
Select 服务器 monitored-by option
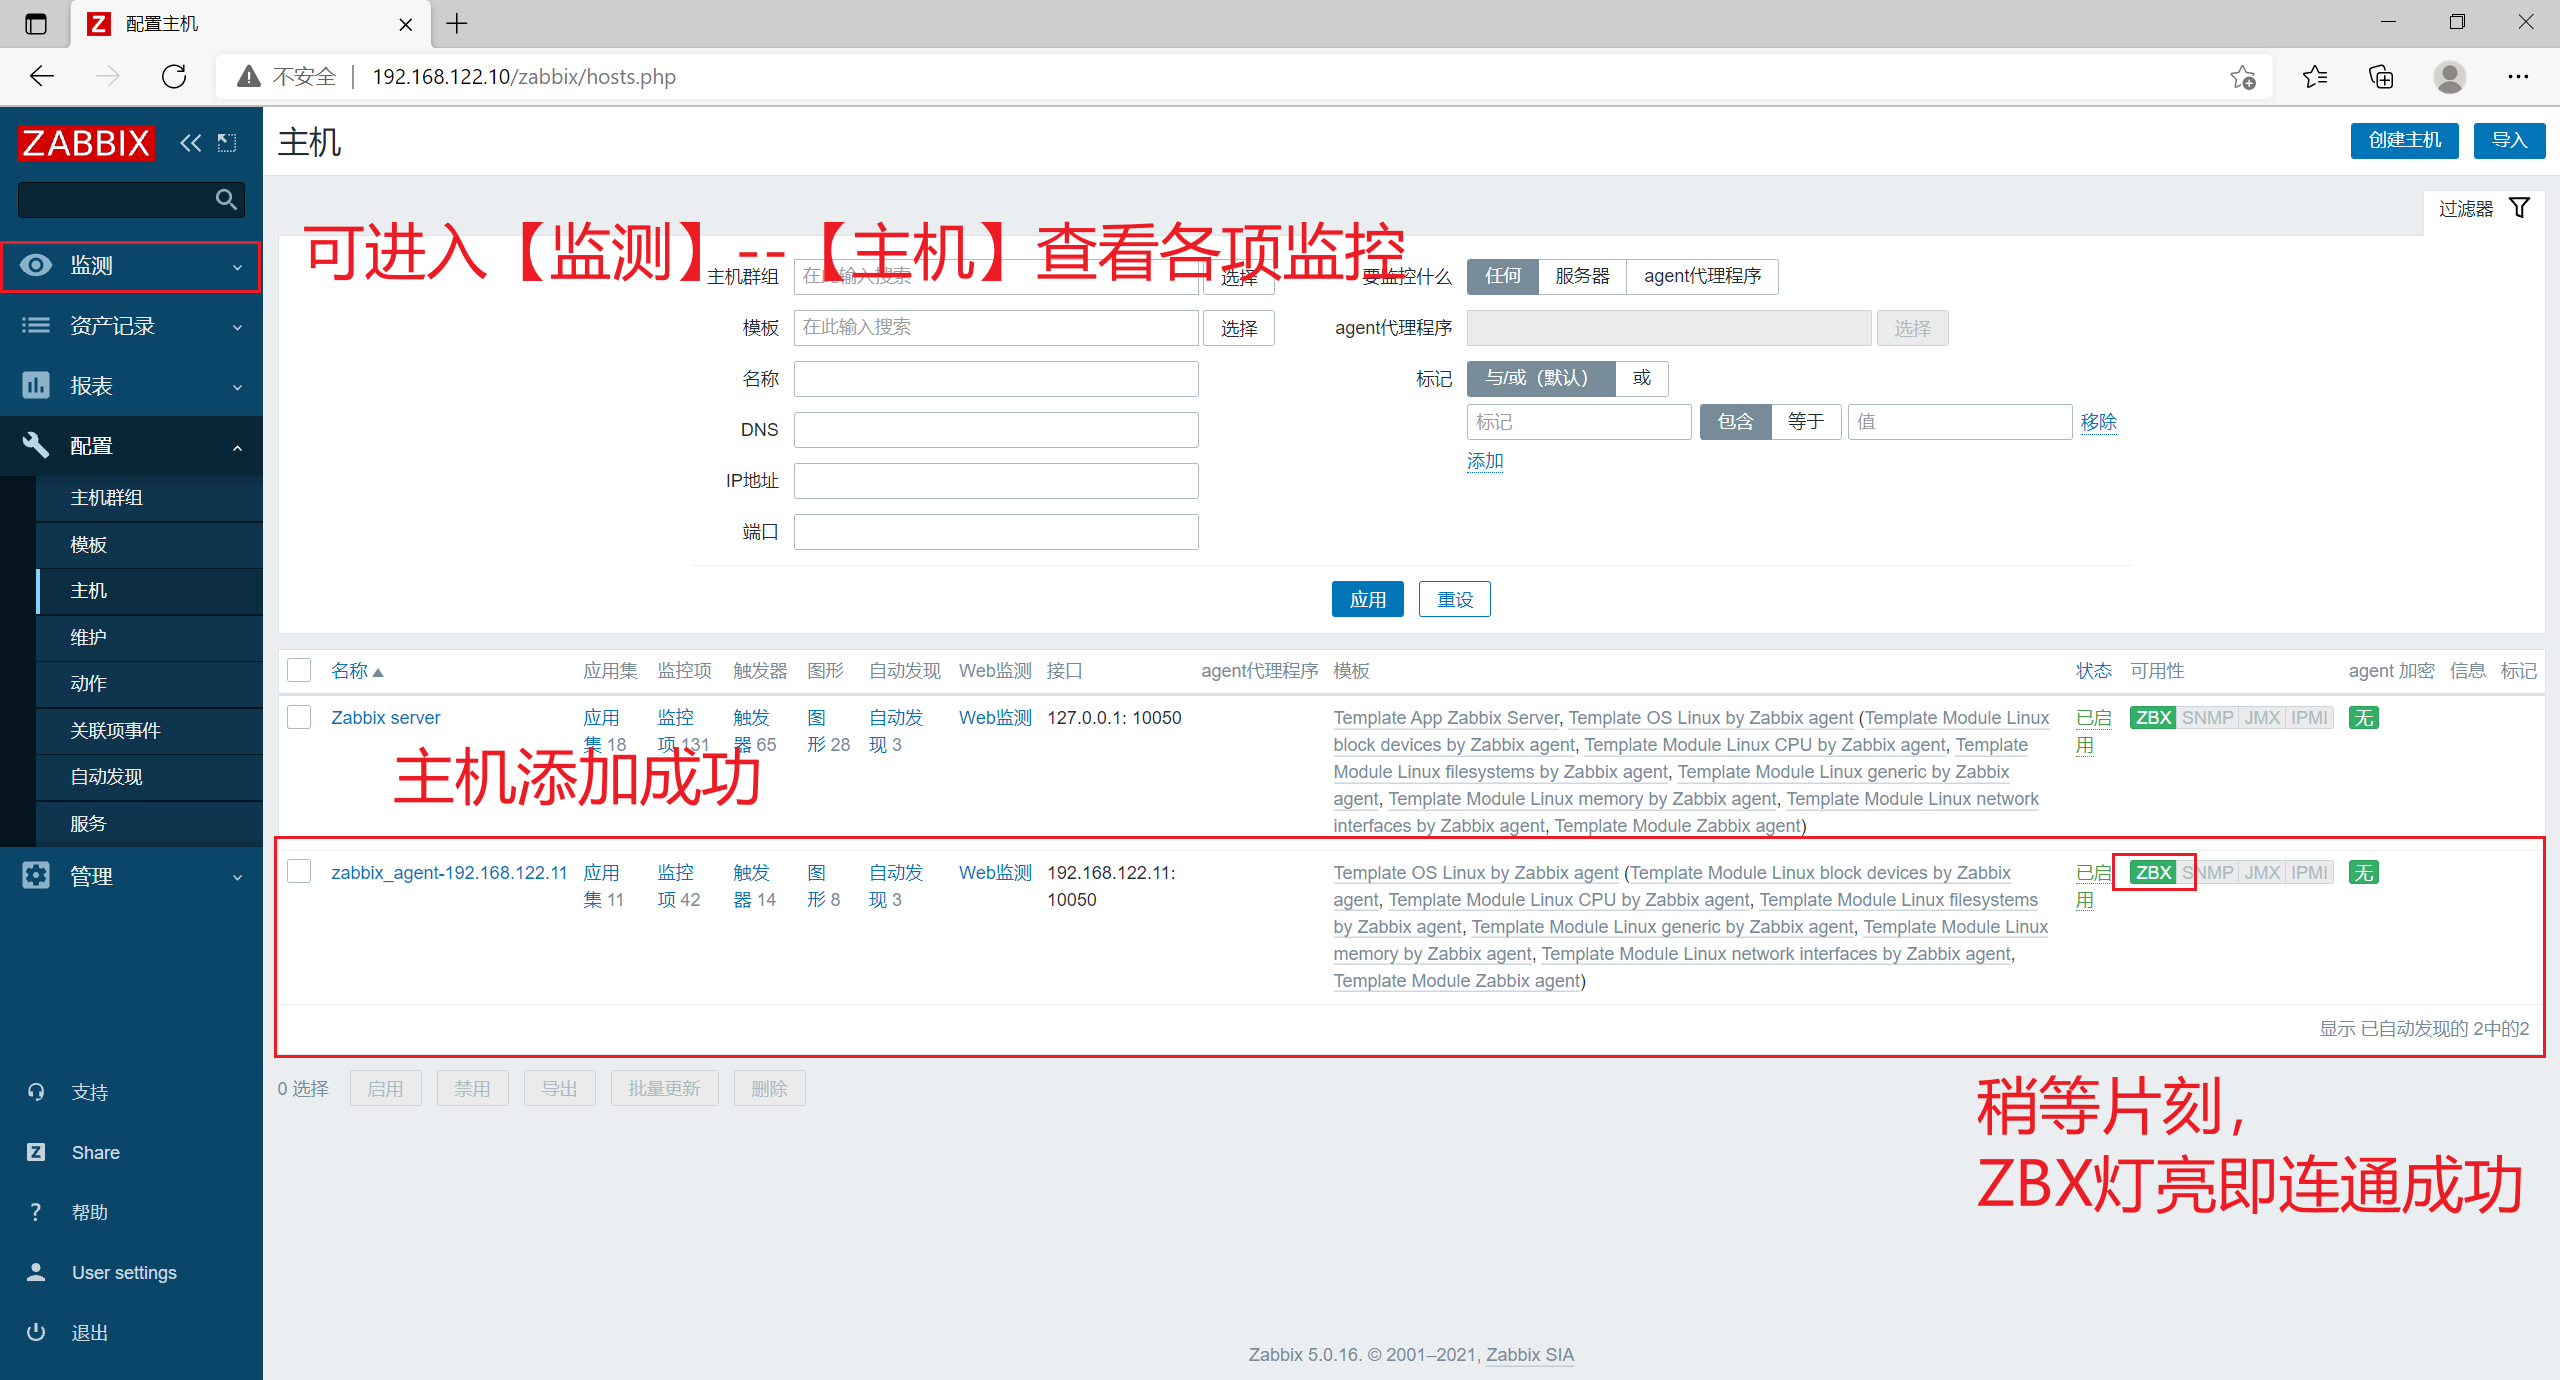[1582, 276]
